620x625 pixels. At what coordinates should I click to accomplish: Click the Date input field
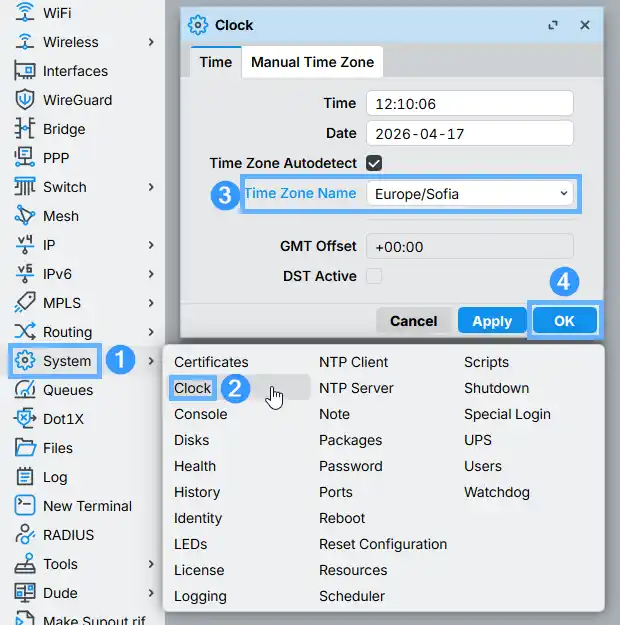coord(470,133)
